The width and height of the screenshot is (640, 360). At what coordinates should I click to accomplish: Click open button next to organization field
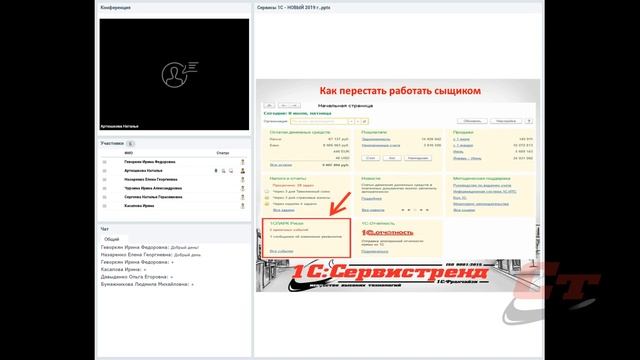(x=364, y=121)
